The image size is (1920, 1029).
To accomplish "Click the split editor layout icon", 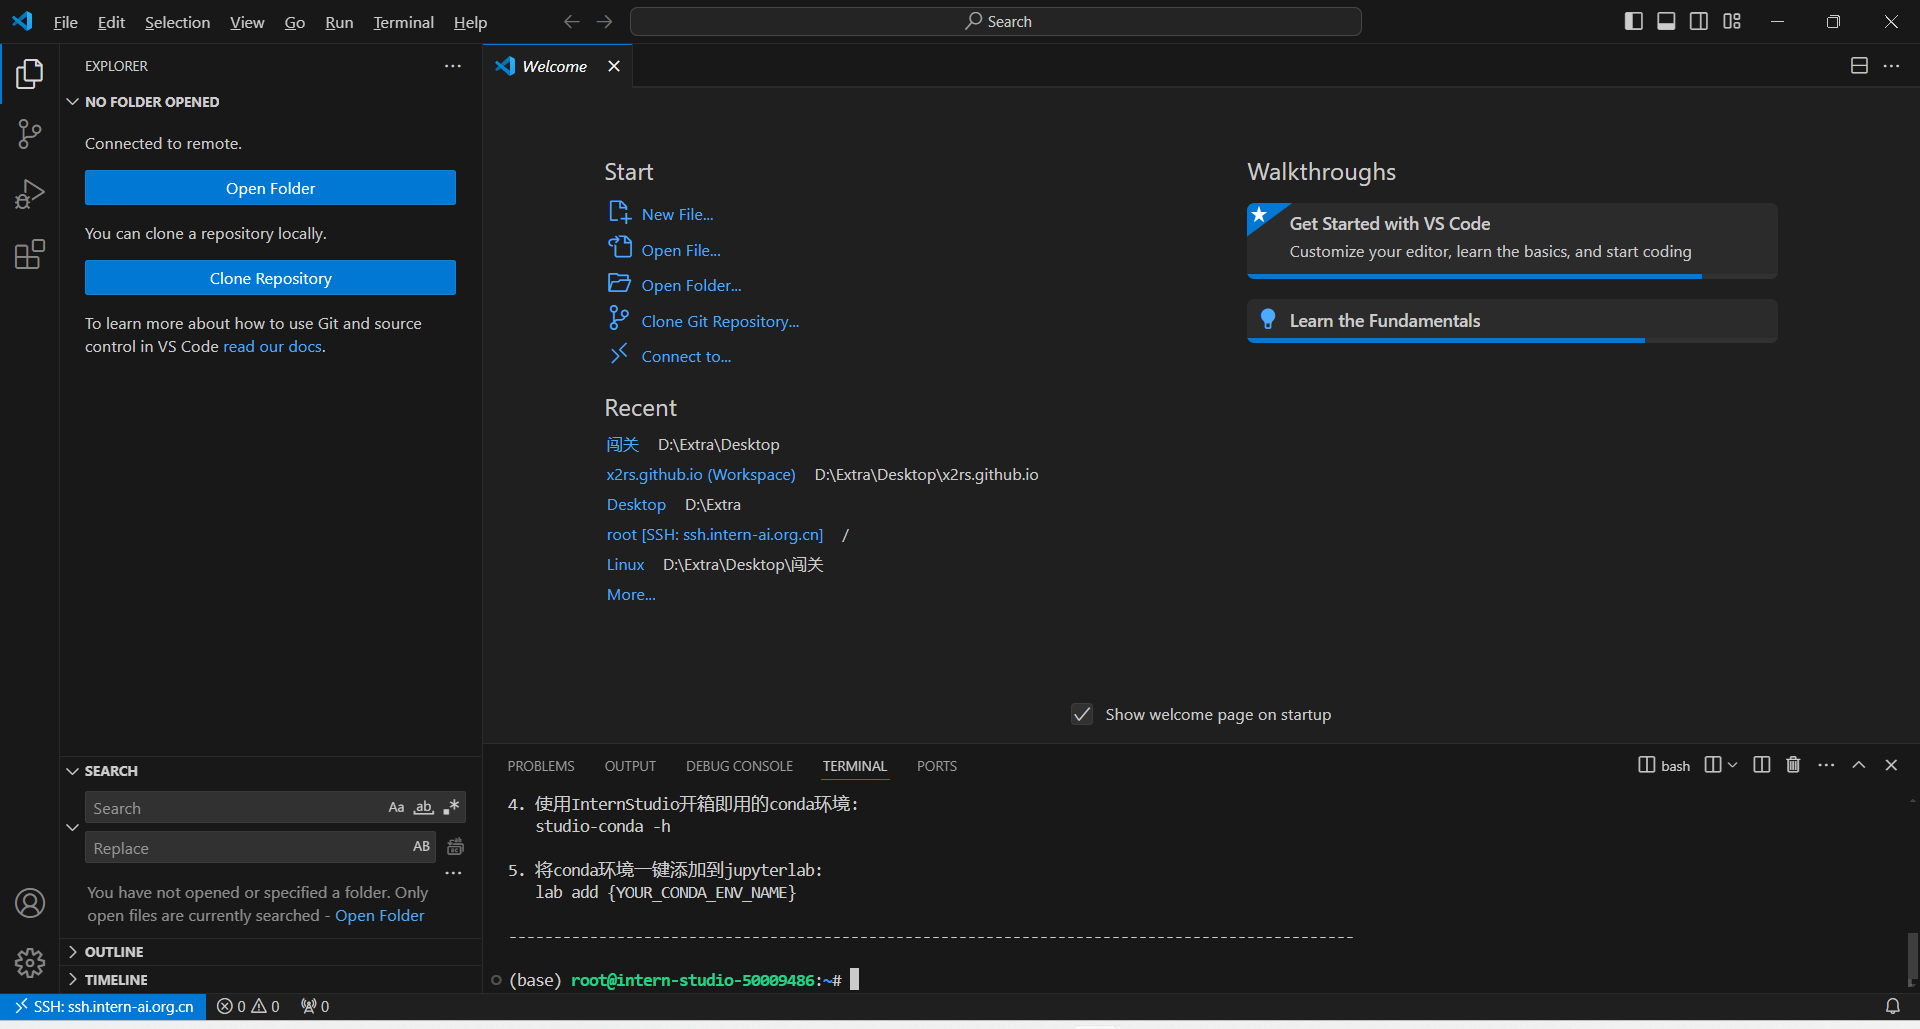I will click(x=1859, y=66).
